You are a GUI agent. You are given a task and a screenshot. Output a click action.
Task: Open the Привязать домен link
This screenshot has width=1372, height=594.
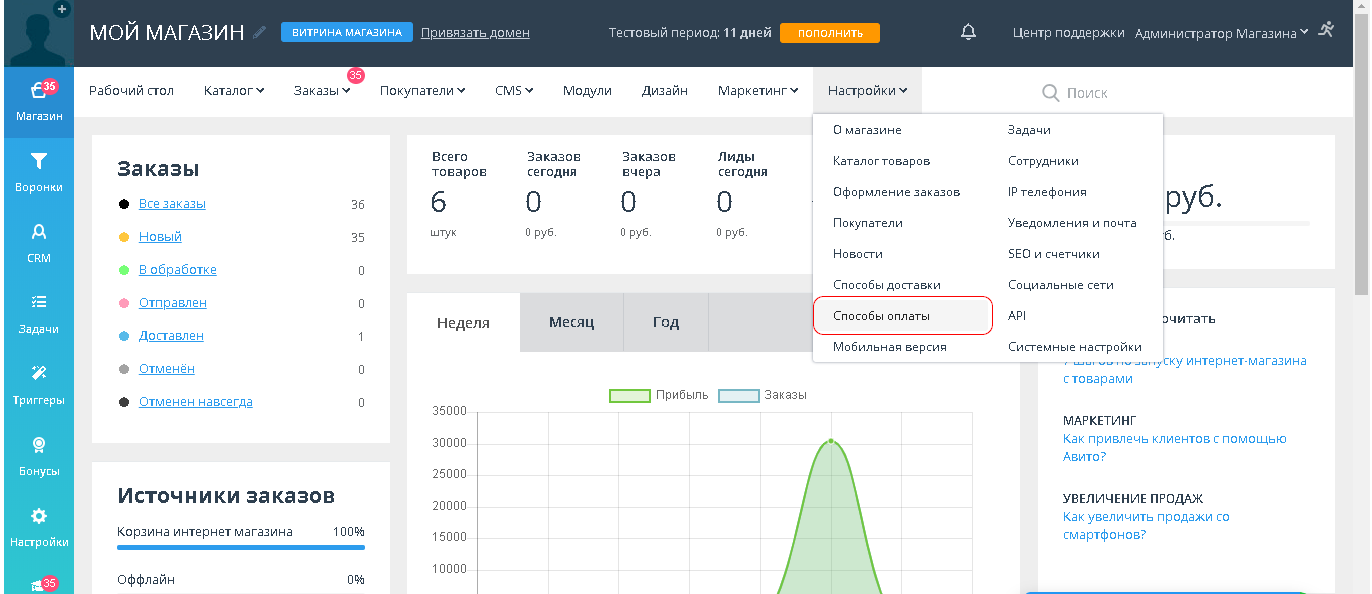[x=475, y=33]
